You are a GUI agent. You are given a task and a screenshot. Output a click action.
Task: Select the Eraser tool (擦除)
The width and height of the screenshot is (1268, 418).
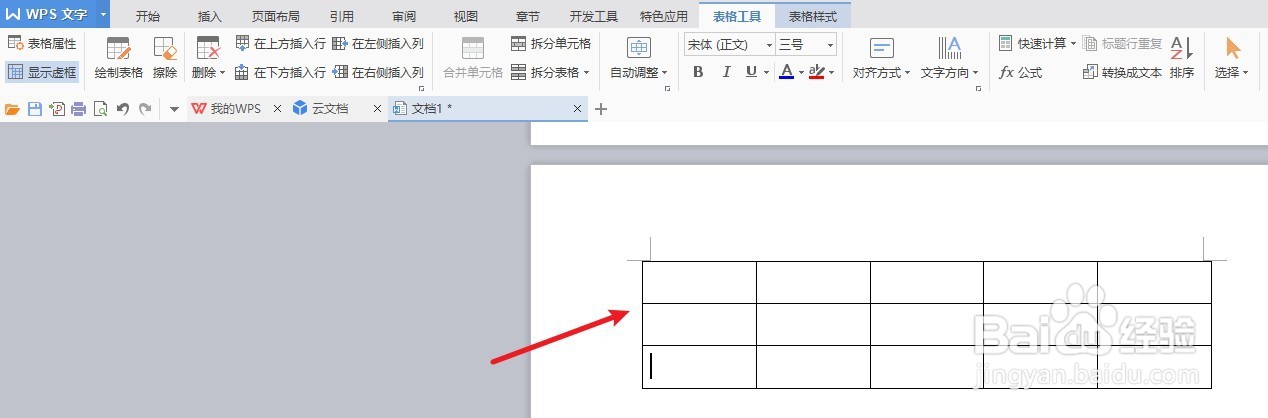point(165,60)
